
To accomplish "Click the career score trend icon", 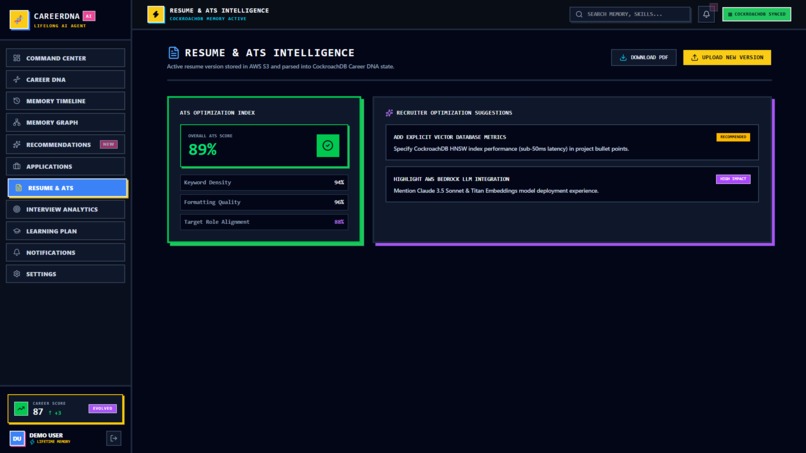I will pos(21,409).
